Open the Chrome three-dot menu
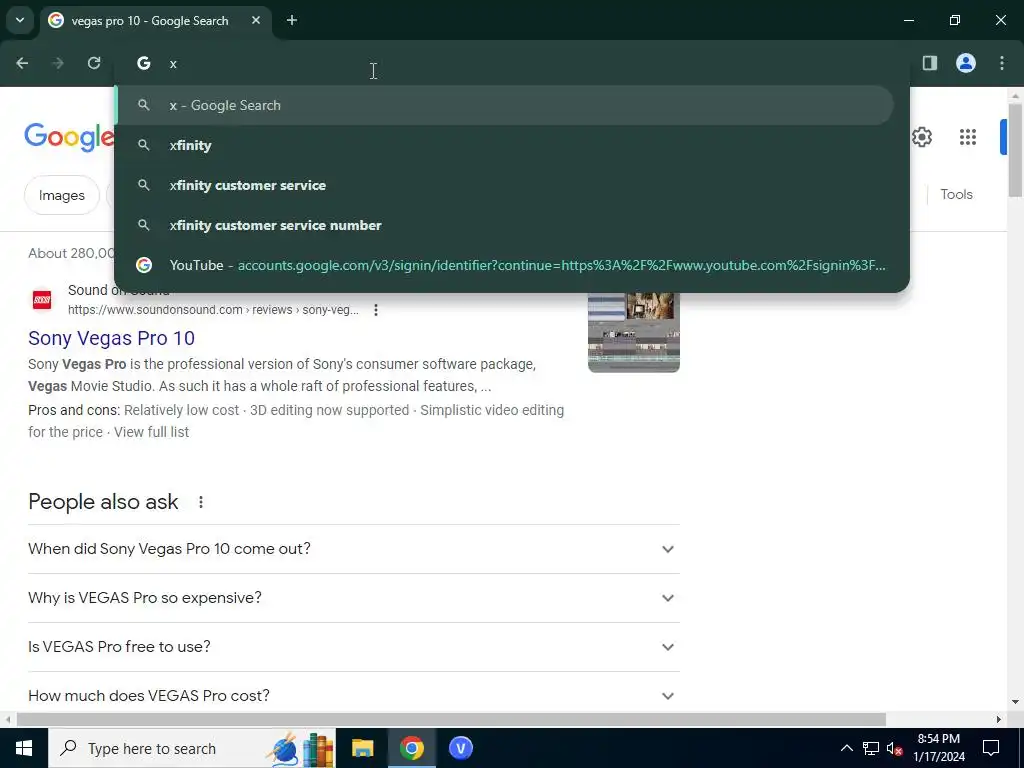Image resolution: width=1024 pixels, height=768 pixels. pyautogui.click(x=1002, y=63)
